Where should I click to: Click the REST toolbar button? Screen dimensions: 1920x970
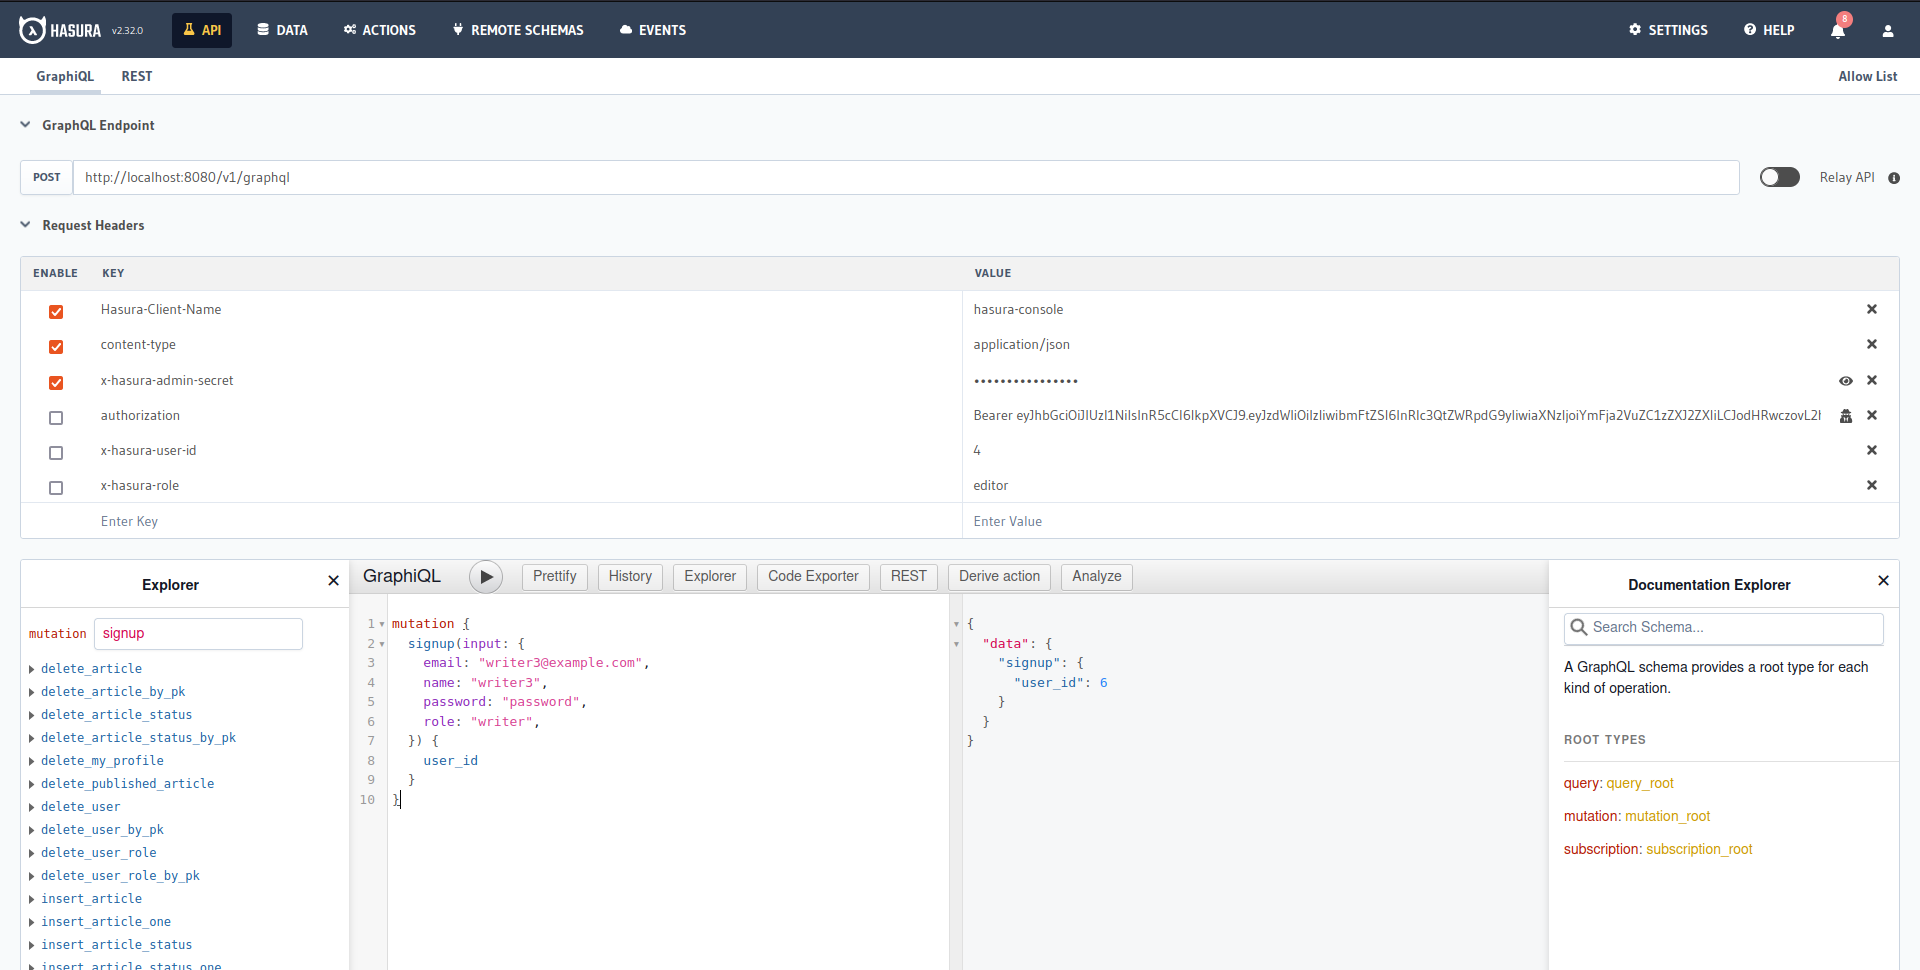click(908, 577)
